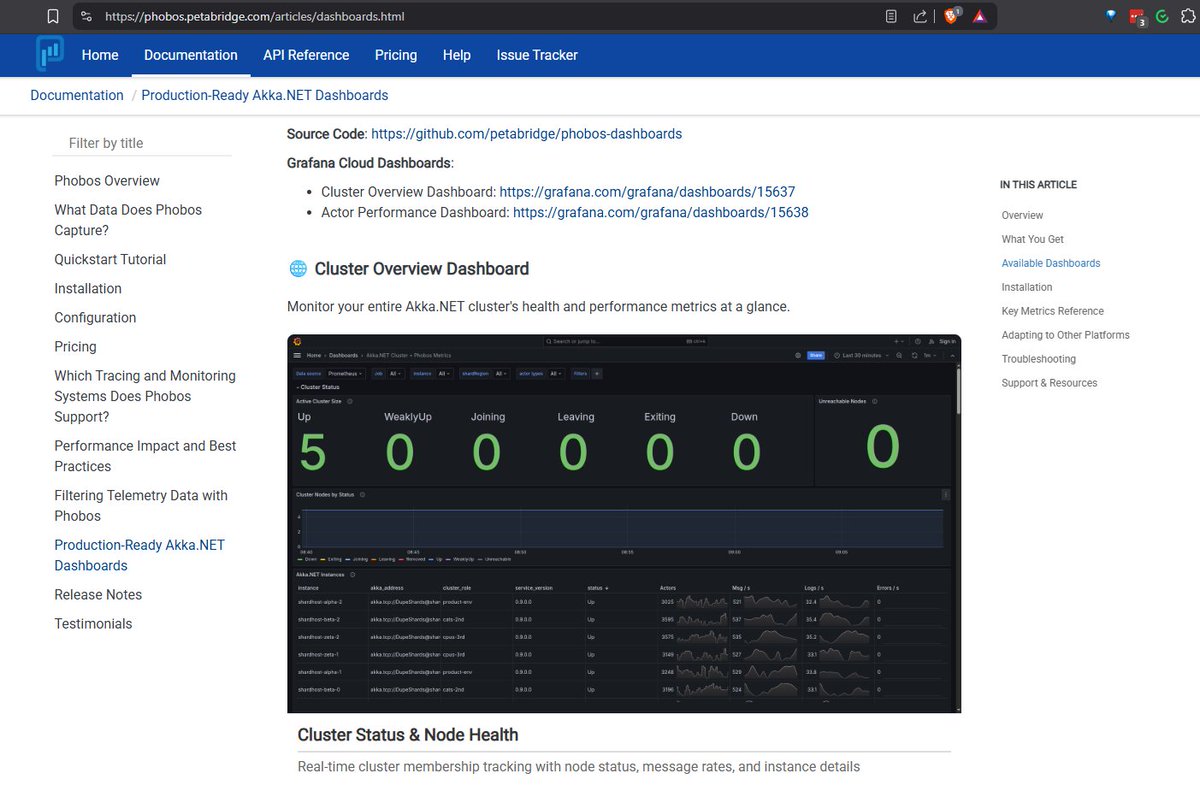This screenshot has height=797, width=1200.
Task: Open Phobos Overview in the sidebar
Action: coord(107,181)
